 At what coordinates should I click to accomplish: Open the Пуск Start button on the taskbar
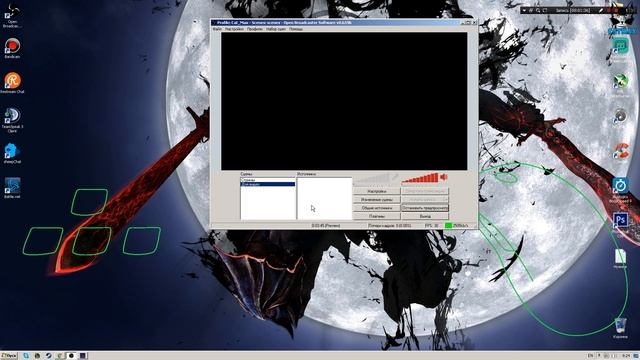pos(9,356)
